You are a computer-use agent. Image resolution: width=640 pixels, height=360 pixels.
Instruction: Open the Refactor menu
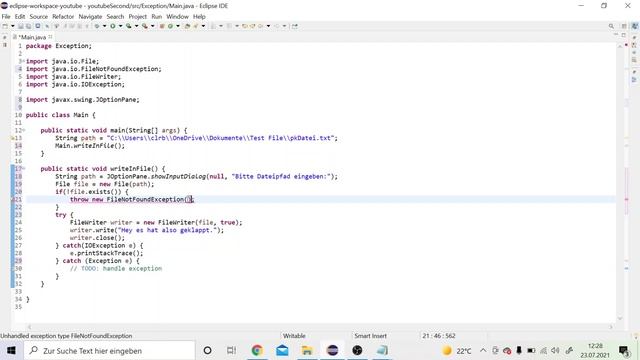point(63,17)
